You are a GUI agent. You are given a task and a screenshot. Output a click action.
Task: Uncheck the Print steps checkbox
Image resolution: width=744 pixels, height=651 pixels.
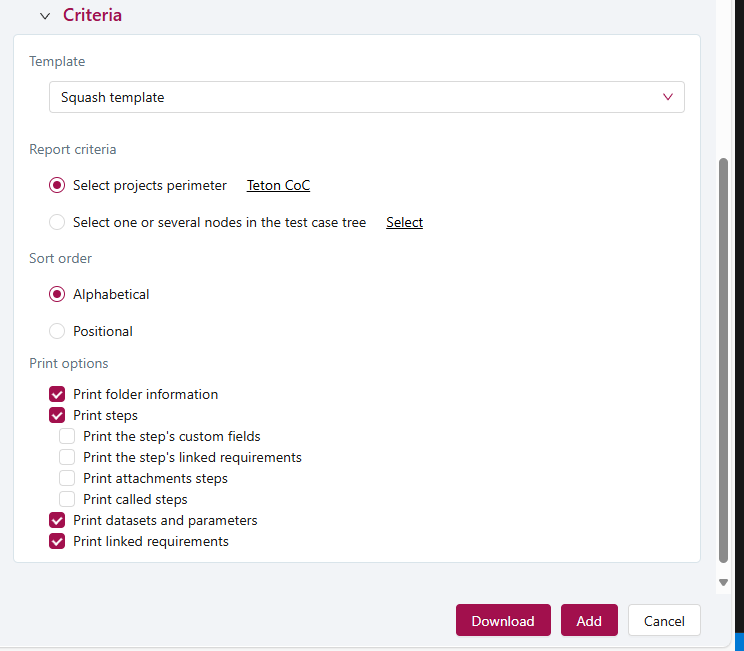57,415
